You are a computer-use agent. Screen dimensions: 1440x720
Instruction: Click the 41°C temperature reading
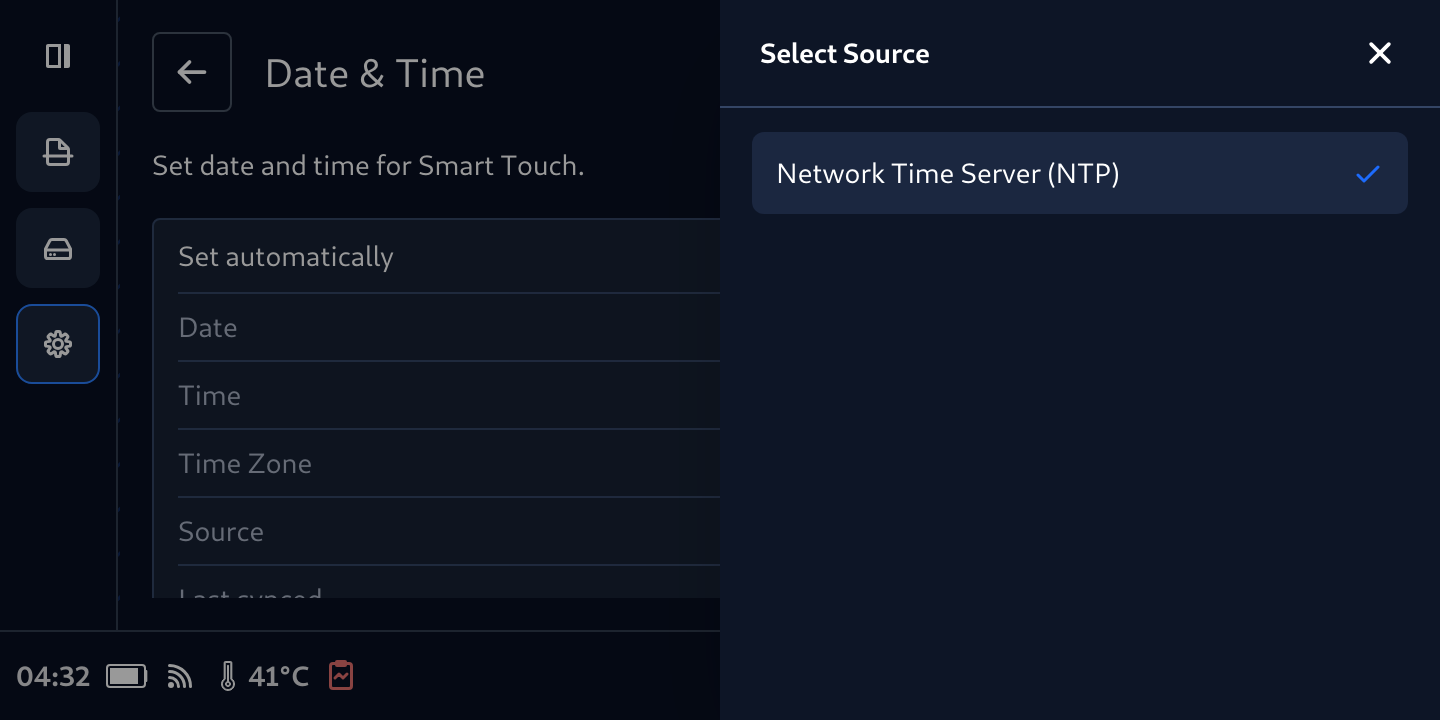[278, 677]
